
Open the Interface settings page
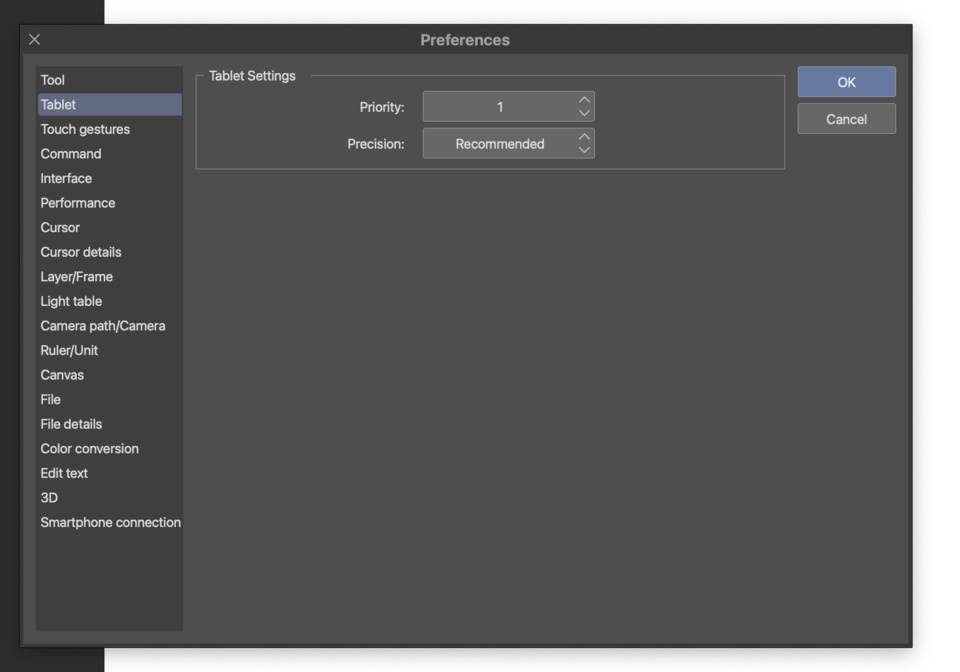[66, 178]
